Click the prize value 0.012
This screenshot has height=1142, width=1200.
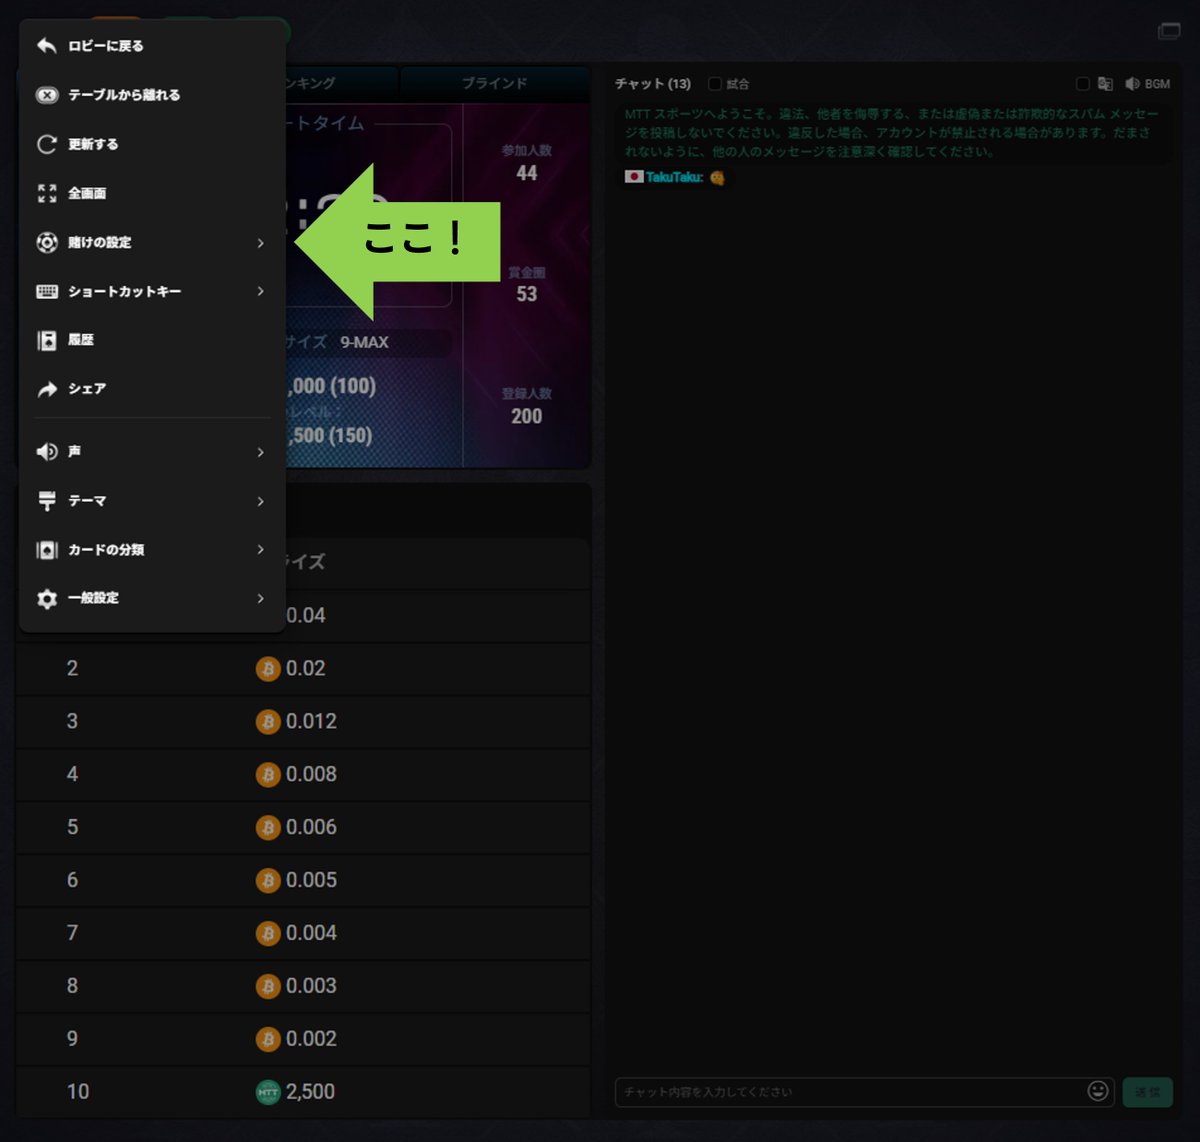pyautogui.click(x=311, y=722)
